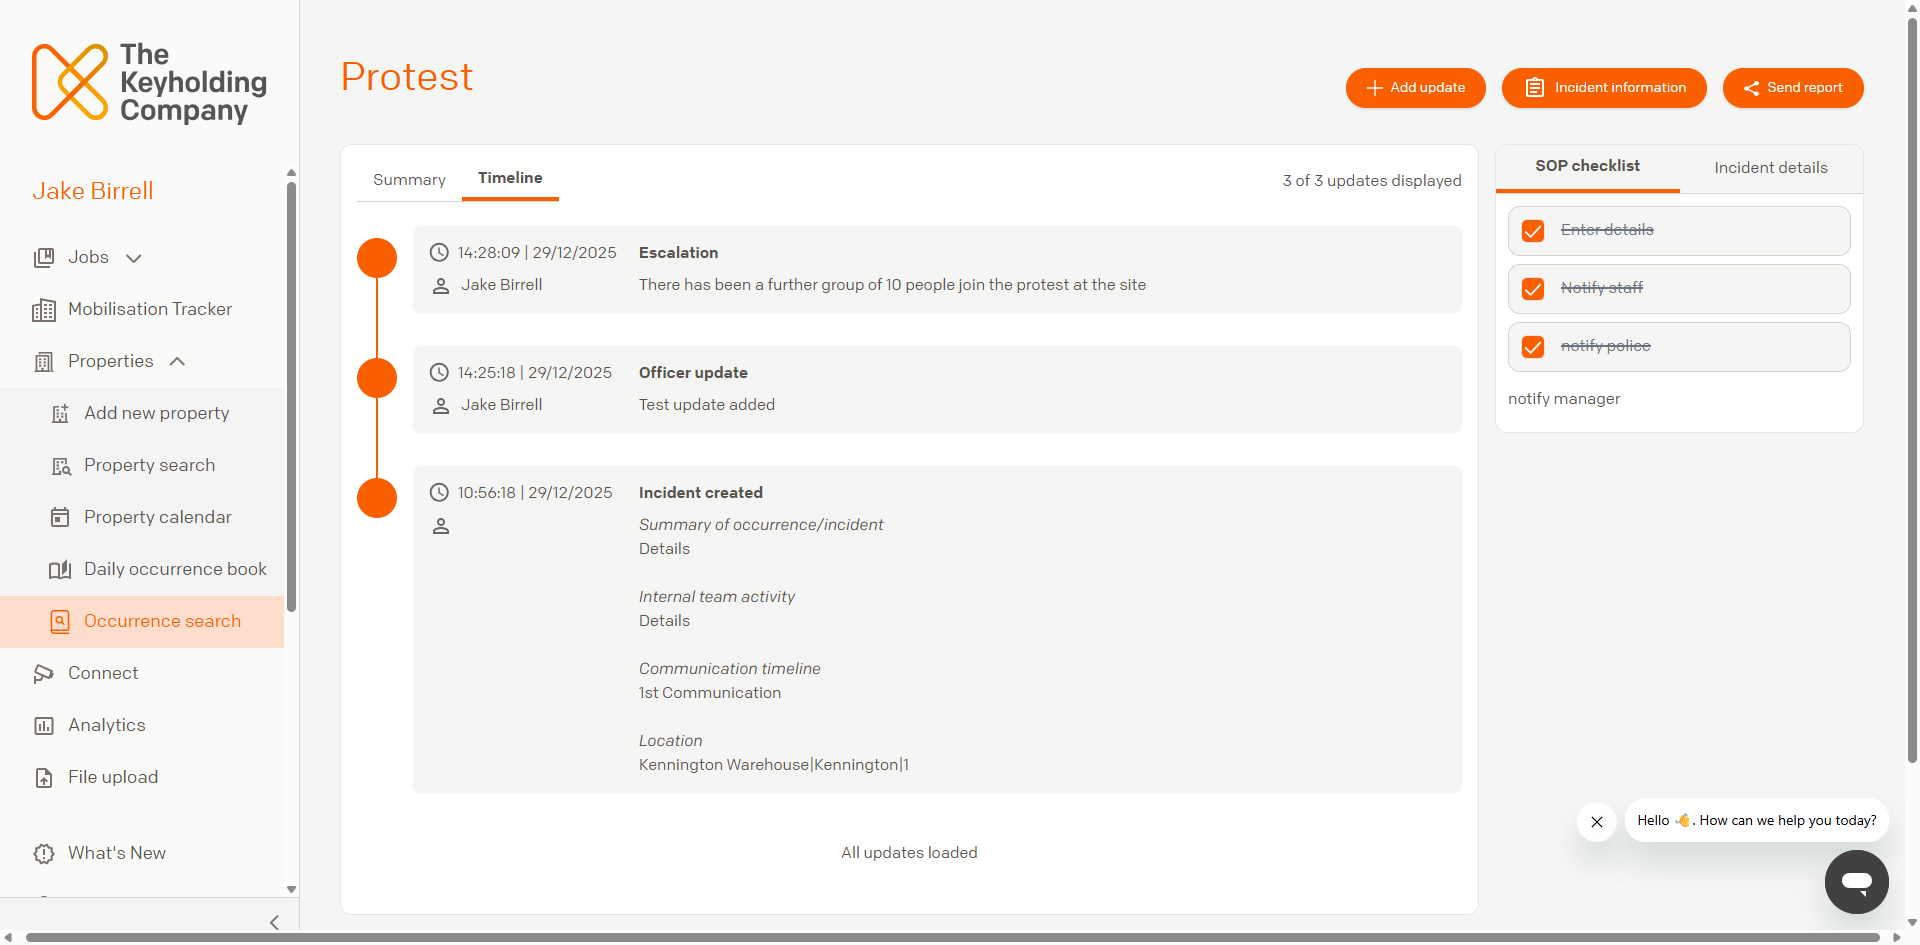Switch to the Summary tab

pyautogui.click(x=409, y=180)
